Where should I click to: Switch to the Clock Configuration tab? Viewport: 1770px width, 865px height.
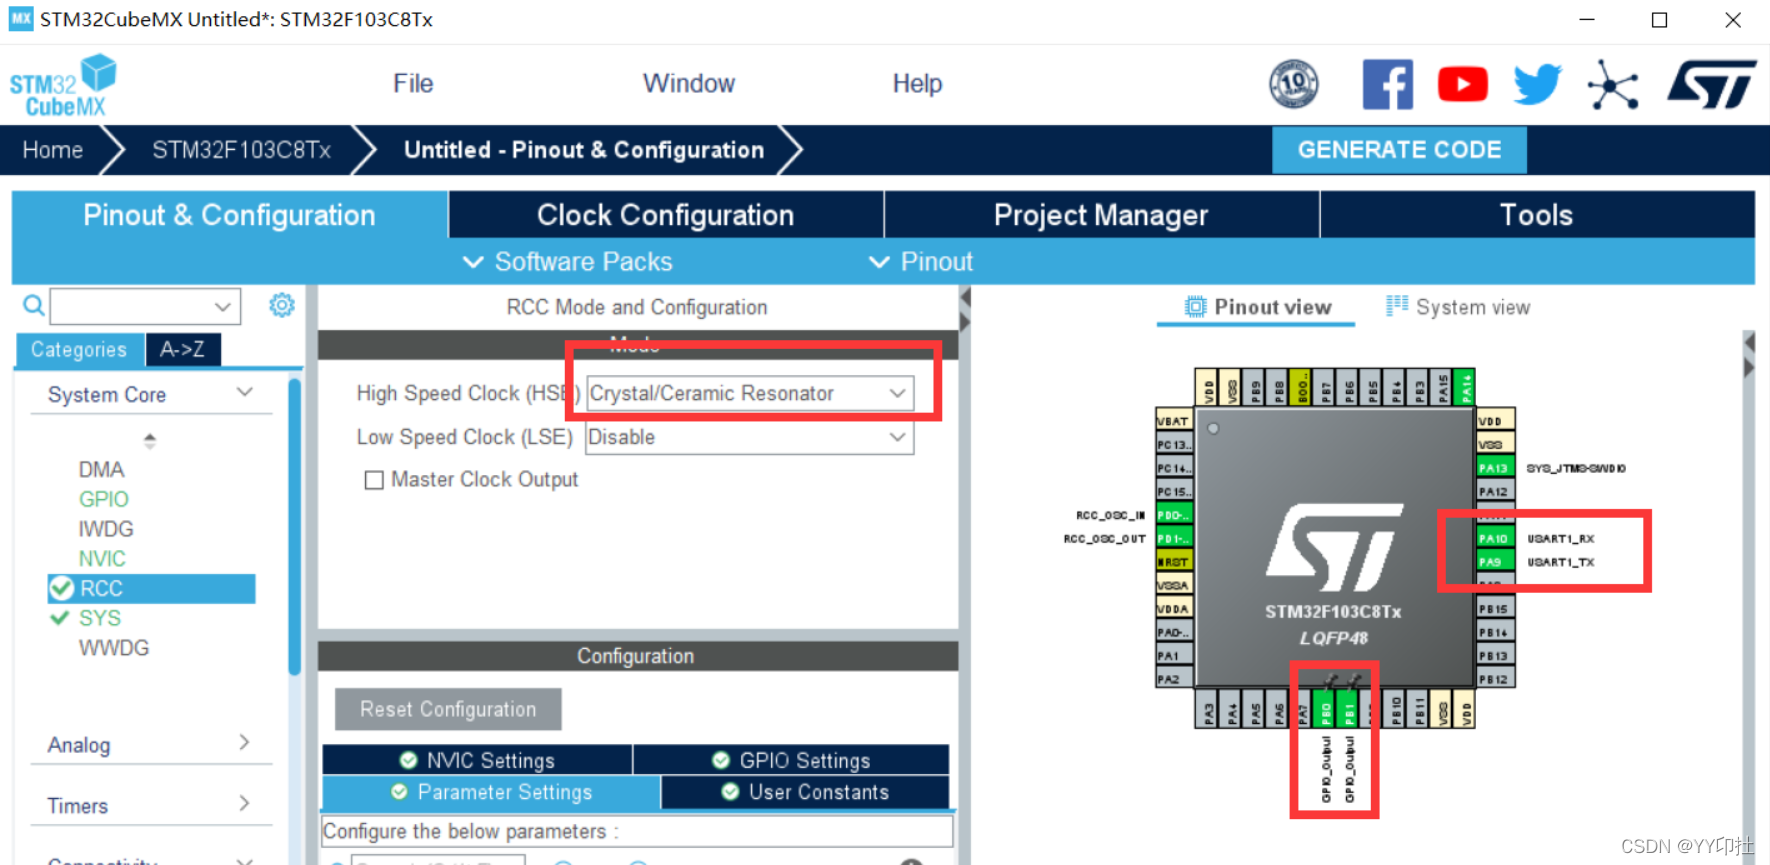click(x=666, y=215)
